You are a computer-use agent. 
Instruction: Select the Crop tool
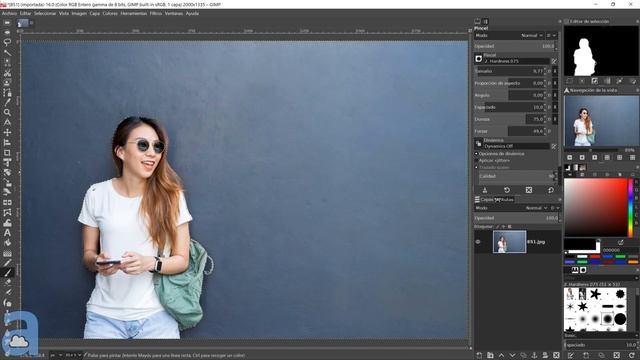point(7,153)
